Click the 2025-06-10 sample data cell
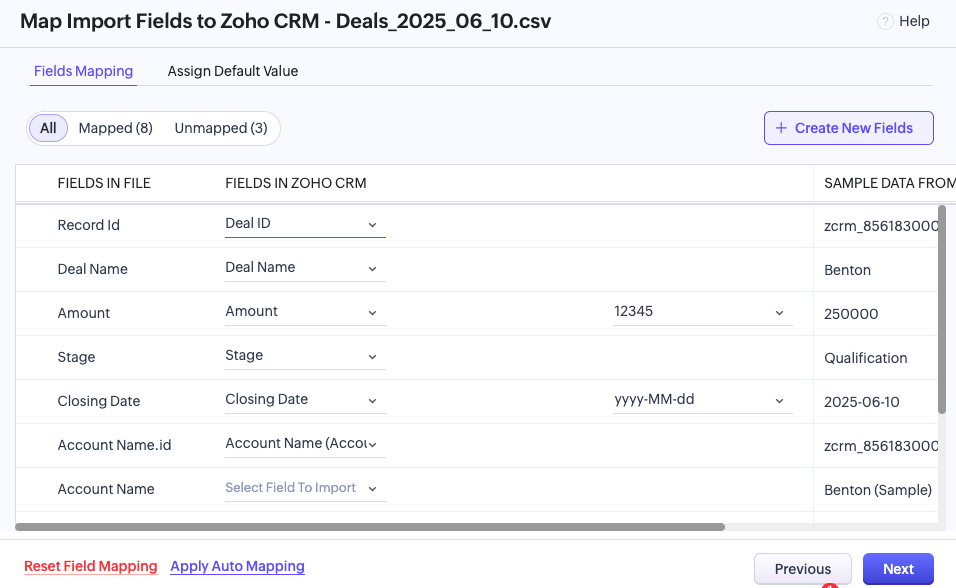This screenshot has width=956, height=588. coord(861,402)
